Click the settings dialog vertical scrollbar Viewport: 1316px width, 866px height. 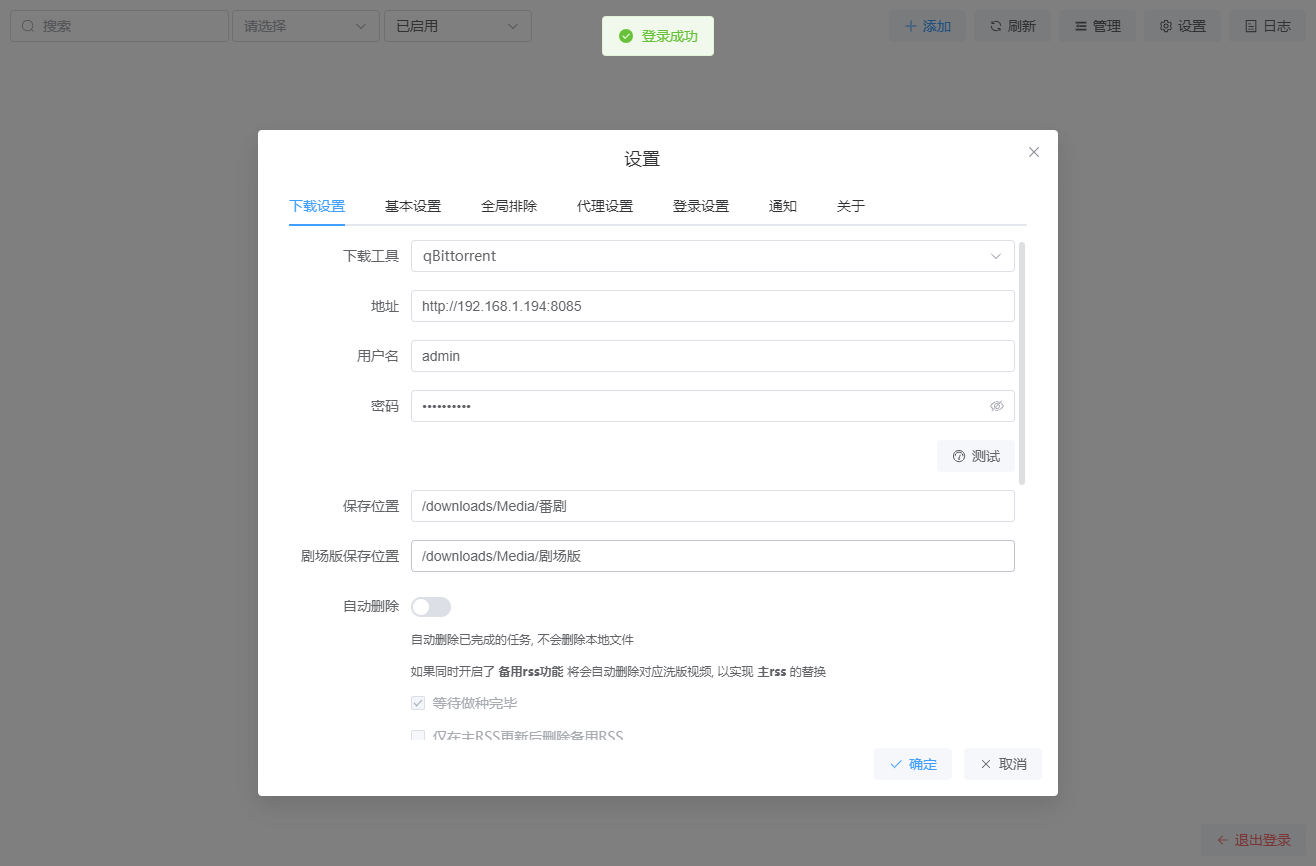point(1022,364)
